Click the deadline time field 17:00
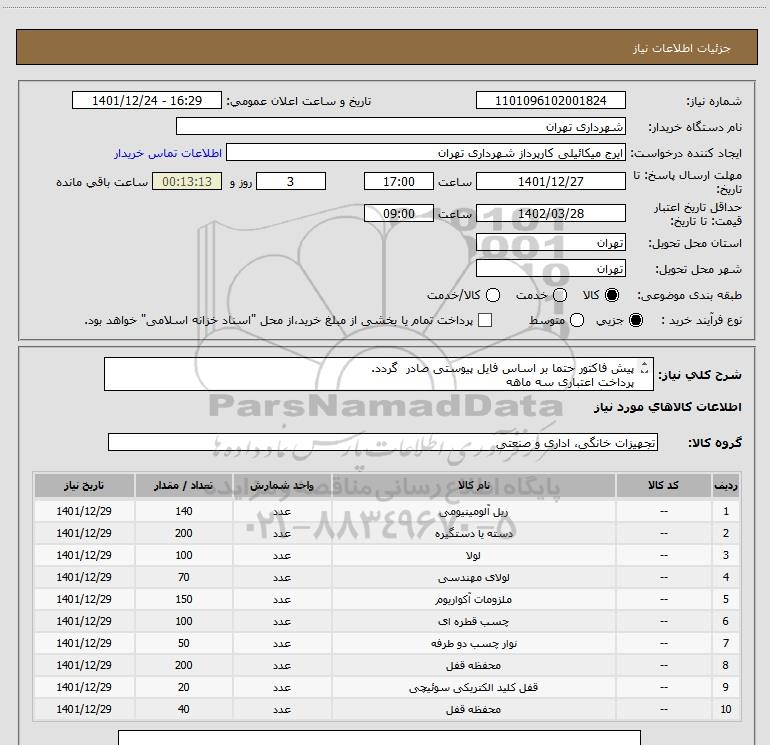The width and height of the screenshot is (770, 745). (399, 182)
